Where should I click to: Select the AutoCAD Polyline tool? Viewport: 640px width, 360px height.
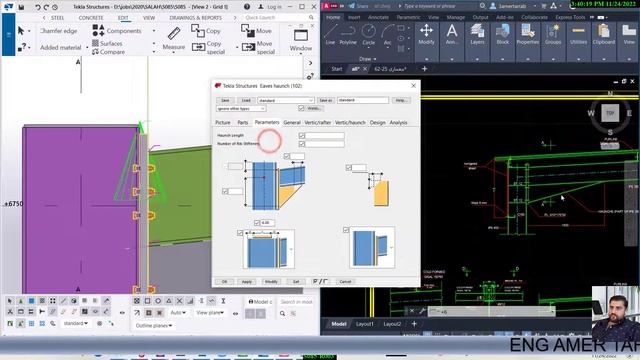[348, 35]
